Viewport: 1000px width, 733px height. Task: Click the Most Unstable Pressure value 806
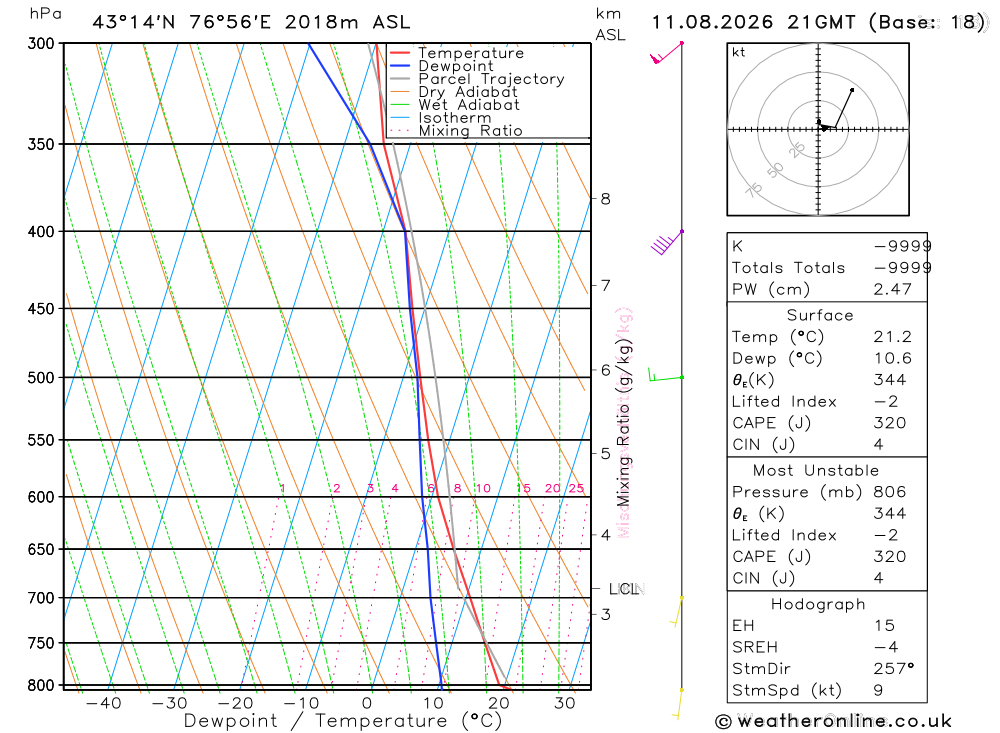click(890, 492)
